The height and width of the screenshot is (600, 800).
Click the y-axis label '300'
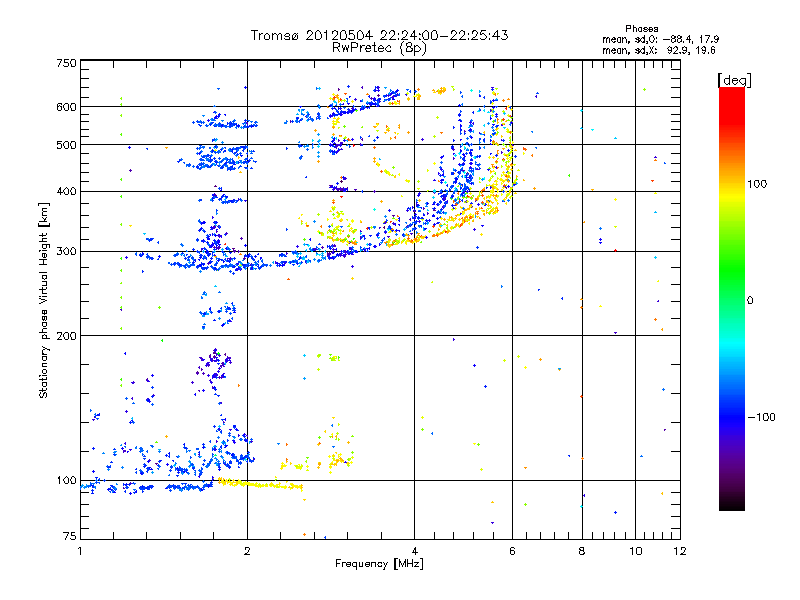[66, 251]
